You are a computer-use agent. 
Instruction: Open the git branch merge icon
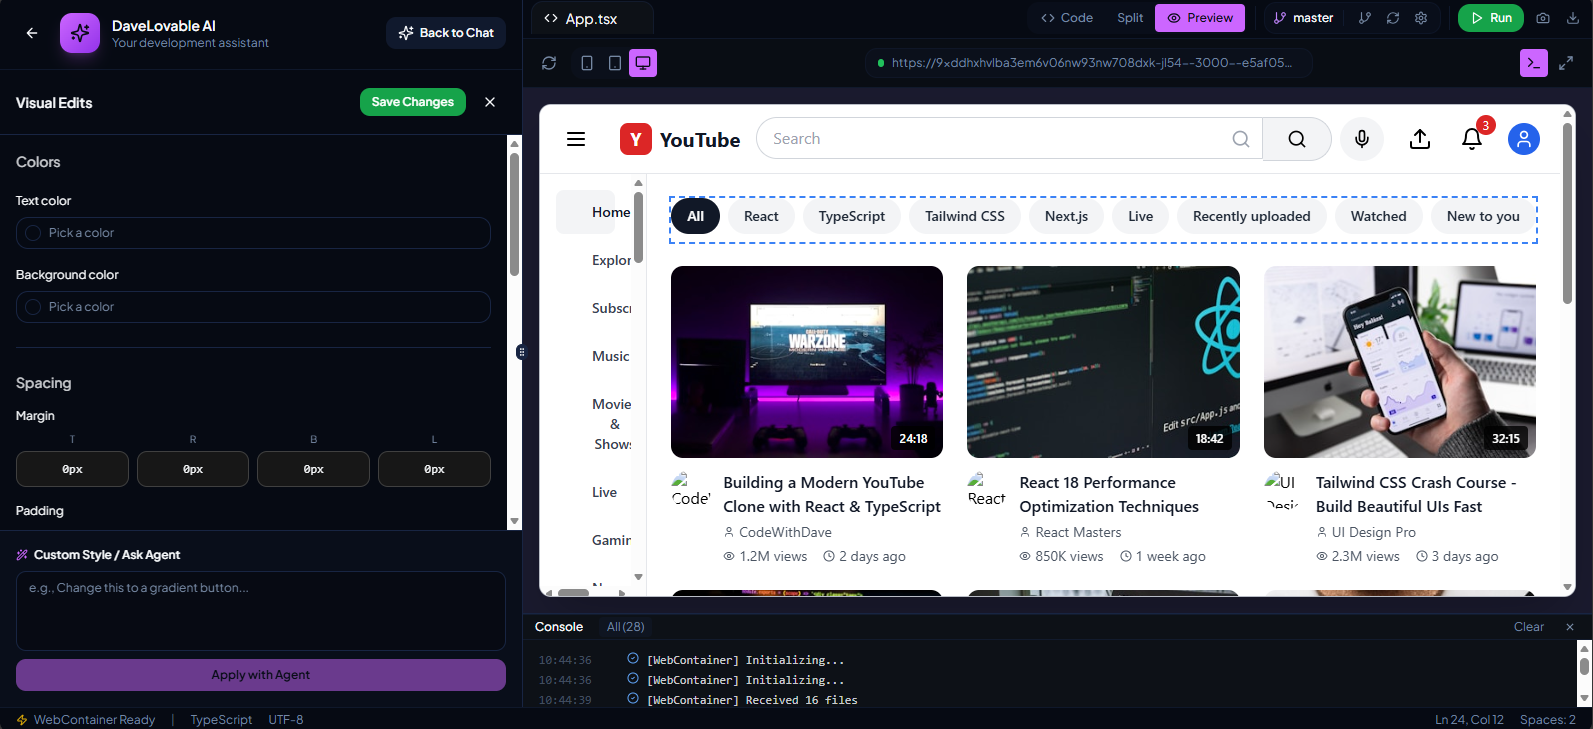[x=1365, y=18]
